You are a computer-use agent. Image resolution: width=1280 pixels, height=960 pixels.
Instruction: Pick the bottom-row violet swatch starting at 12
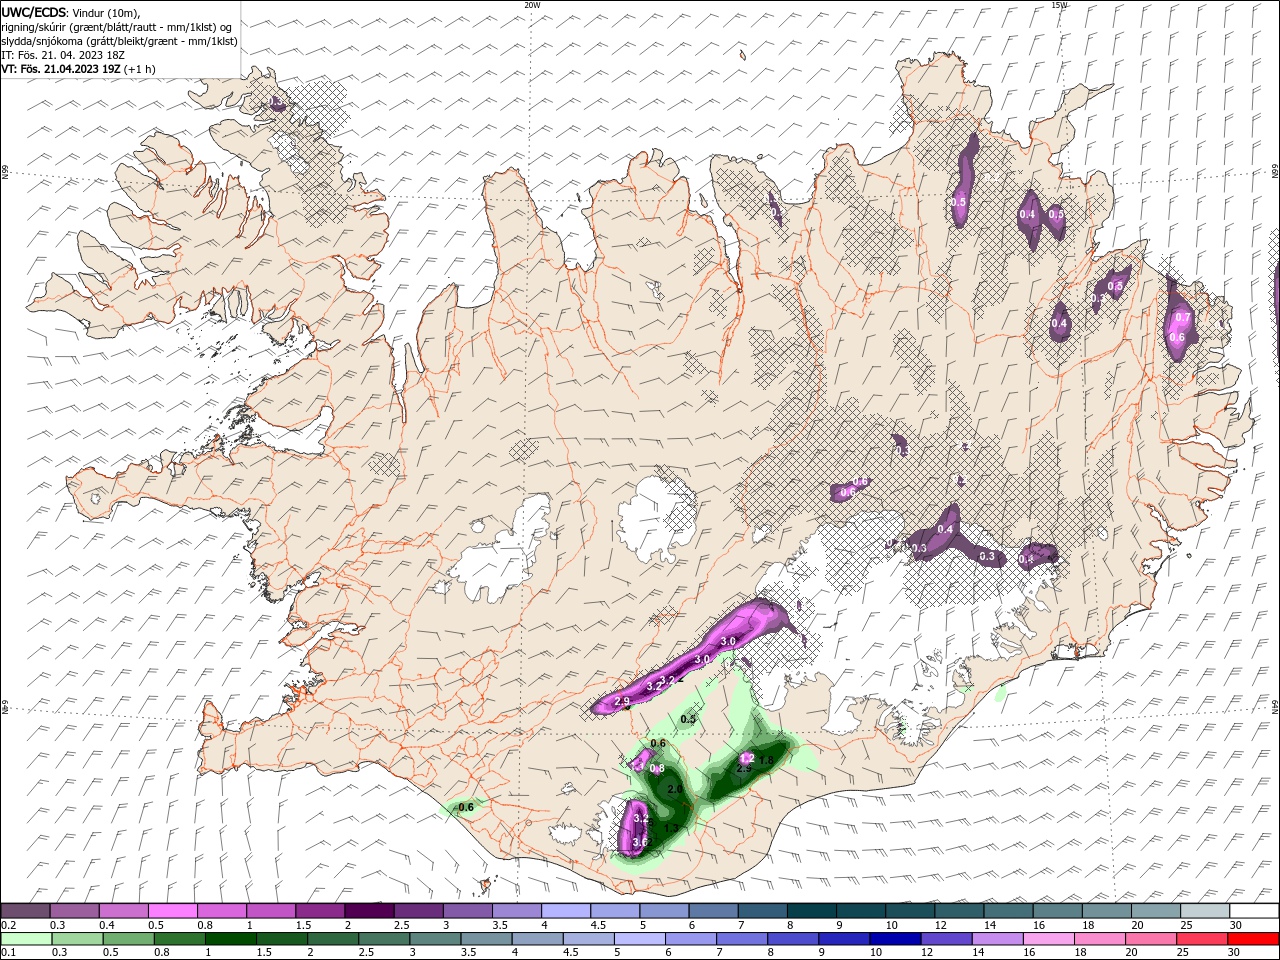pos(948,939)
